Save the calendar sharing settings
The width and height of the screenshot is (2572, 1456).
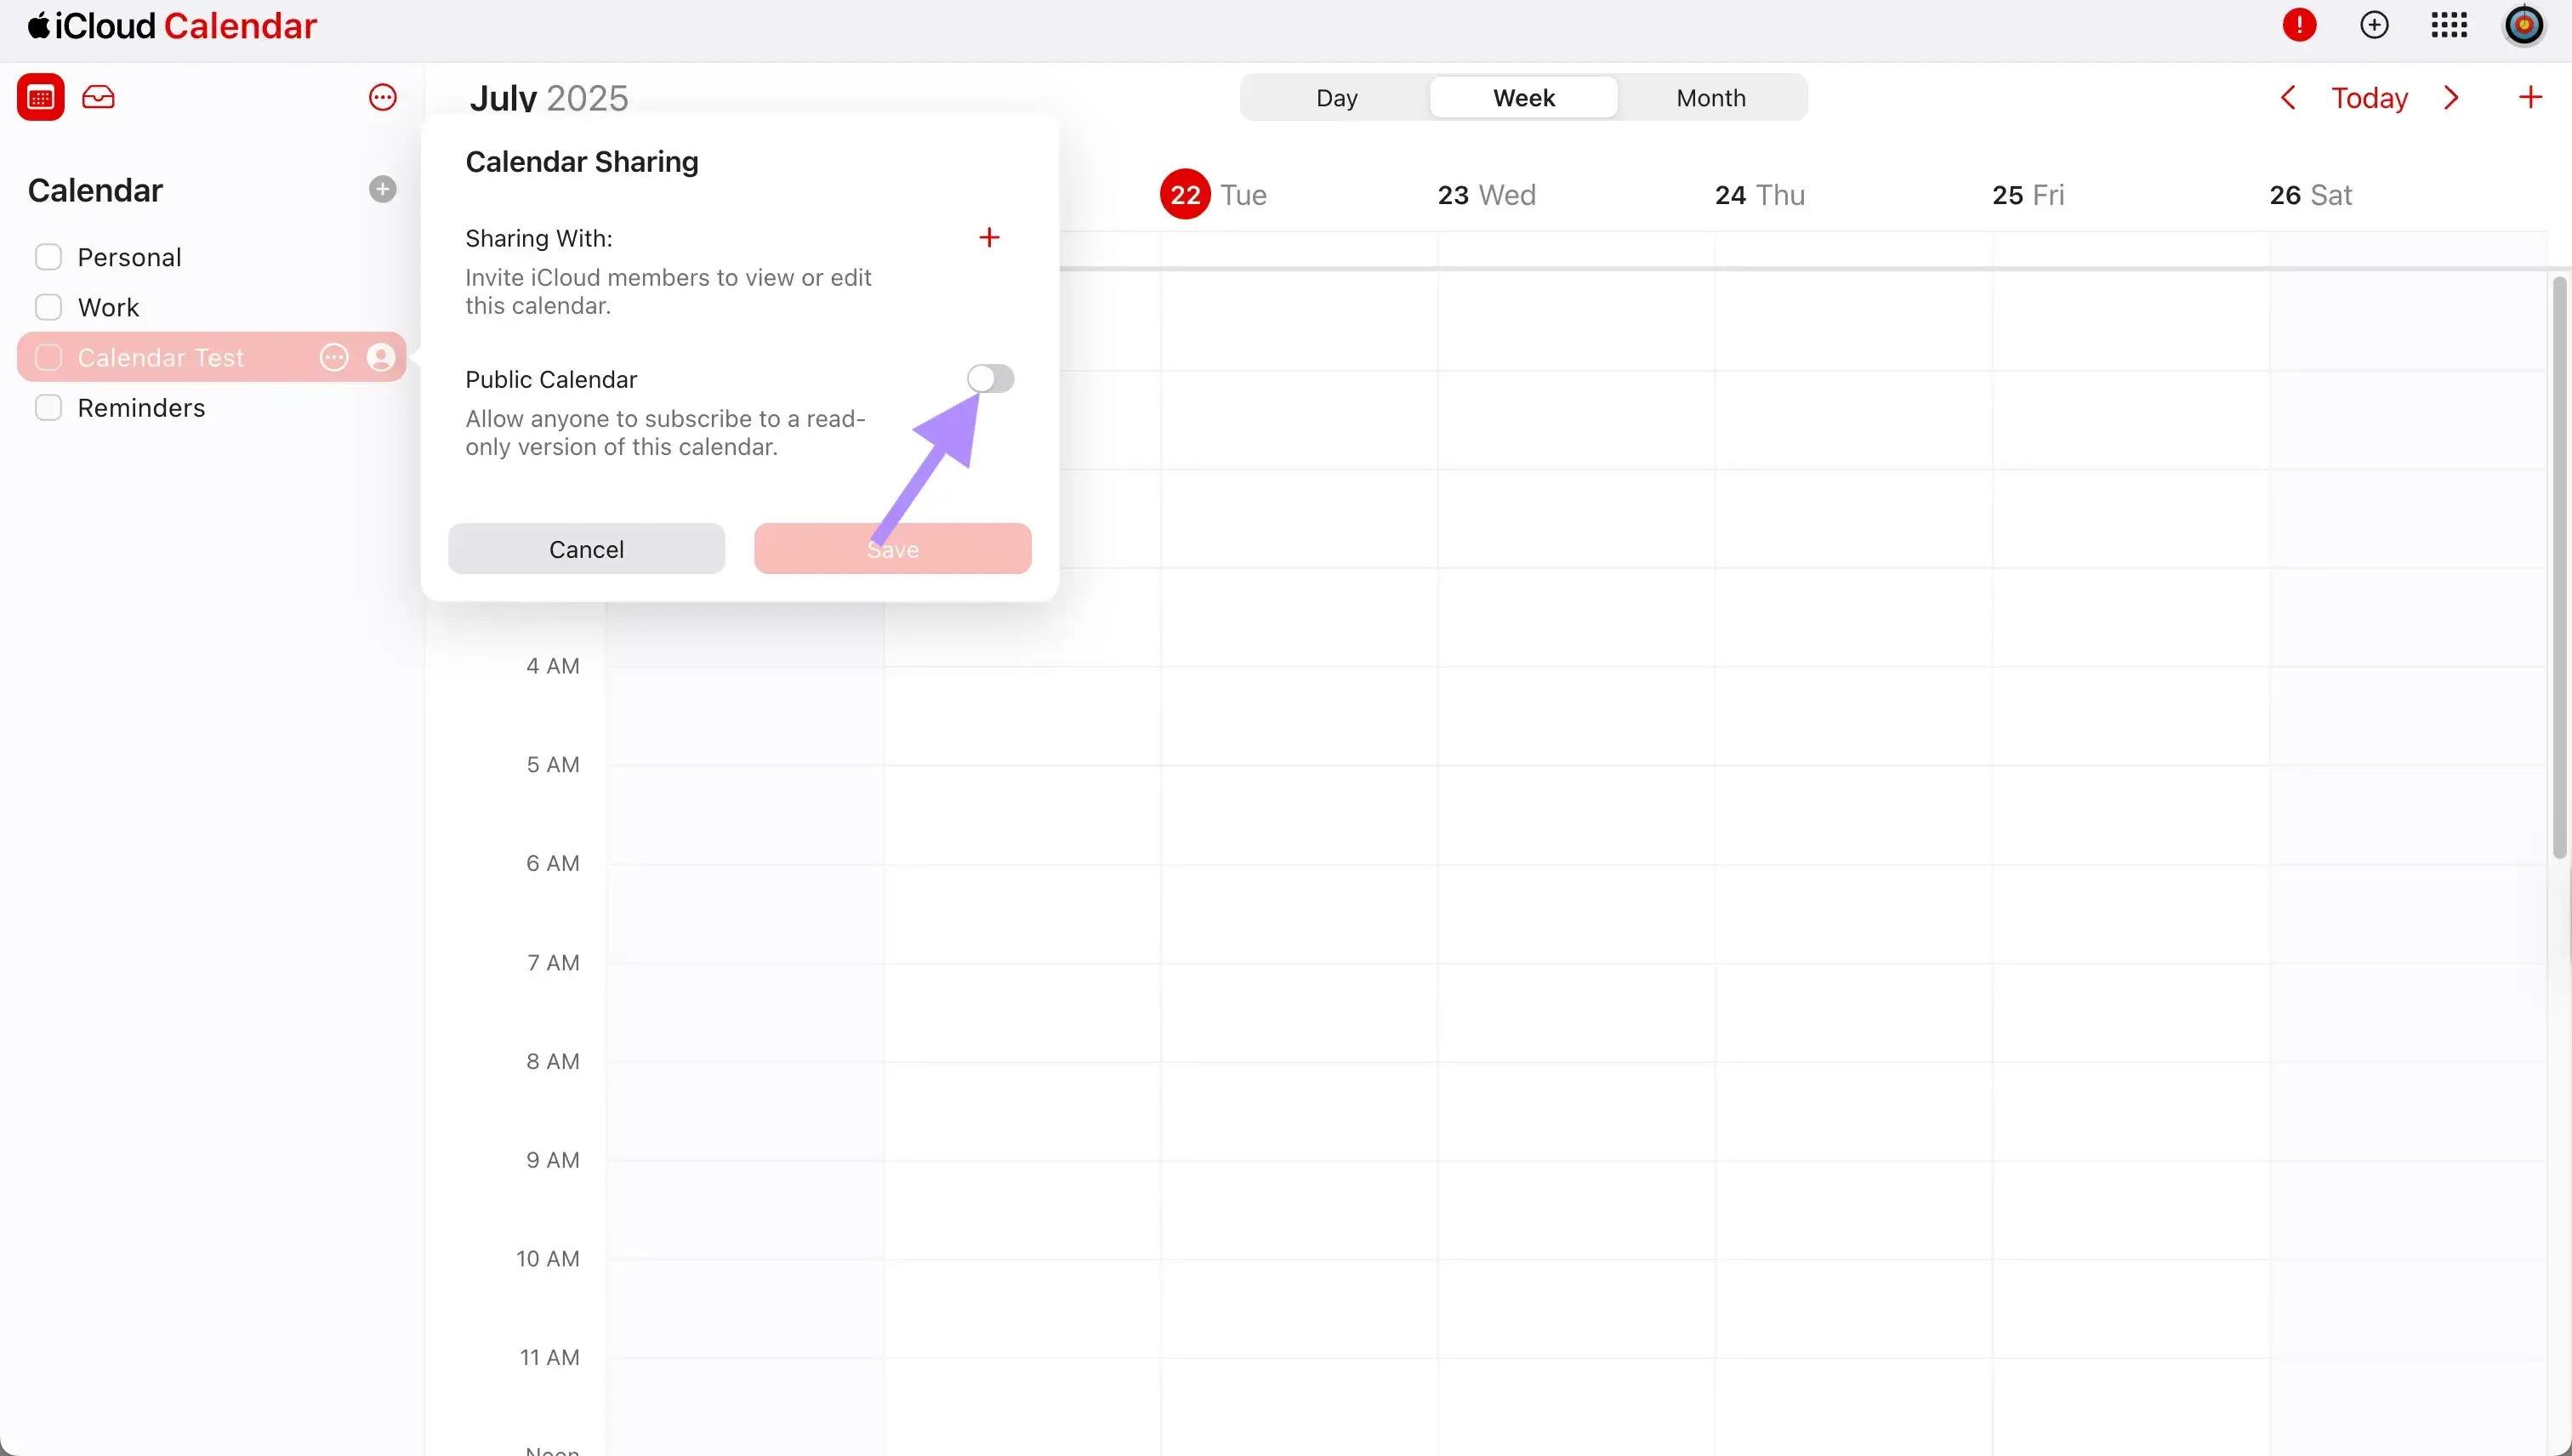click(x=892, y=548)
